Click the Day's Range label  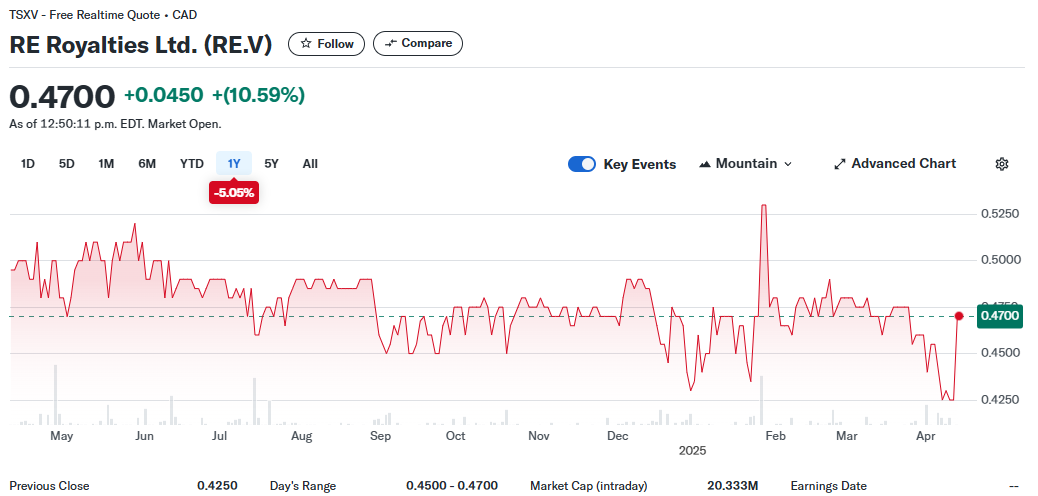pyautogui.click(x=303, y=486)
